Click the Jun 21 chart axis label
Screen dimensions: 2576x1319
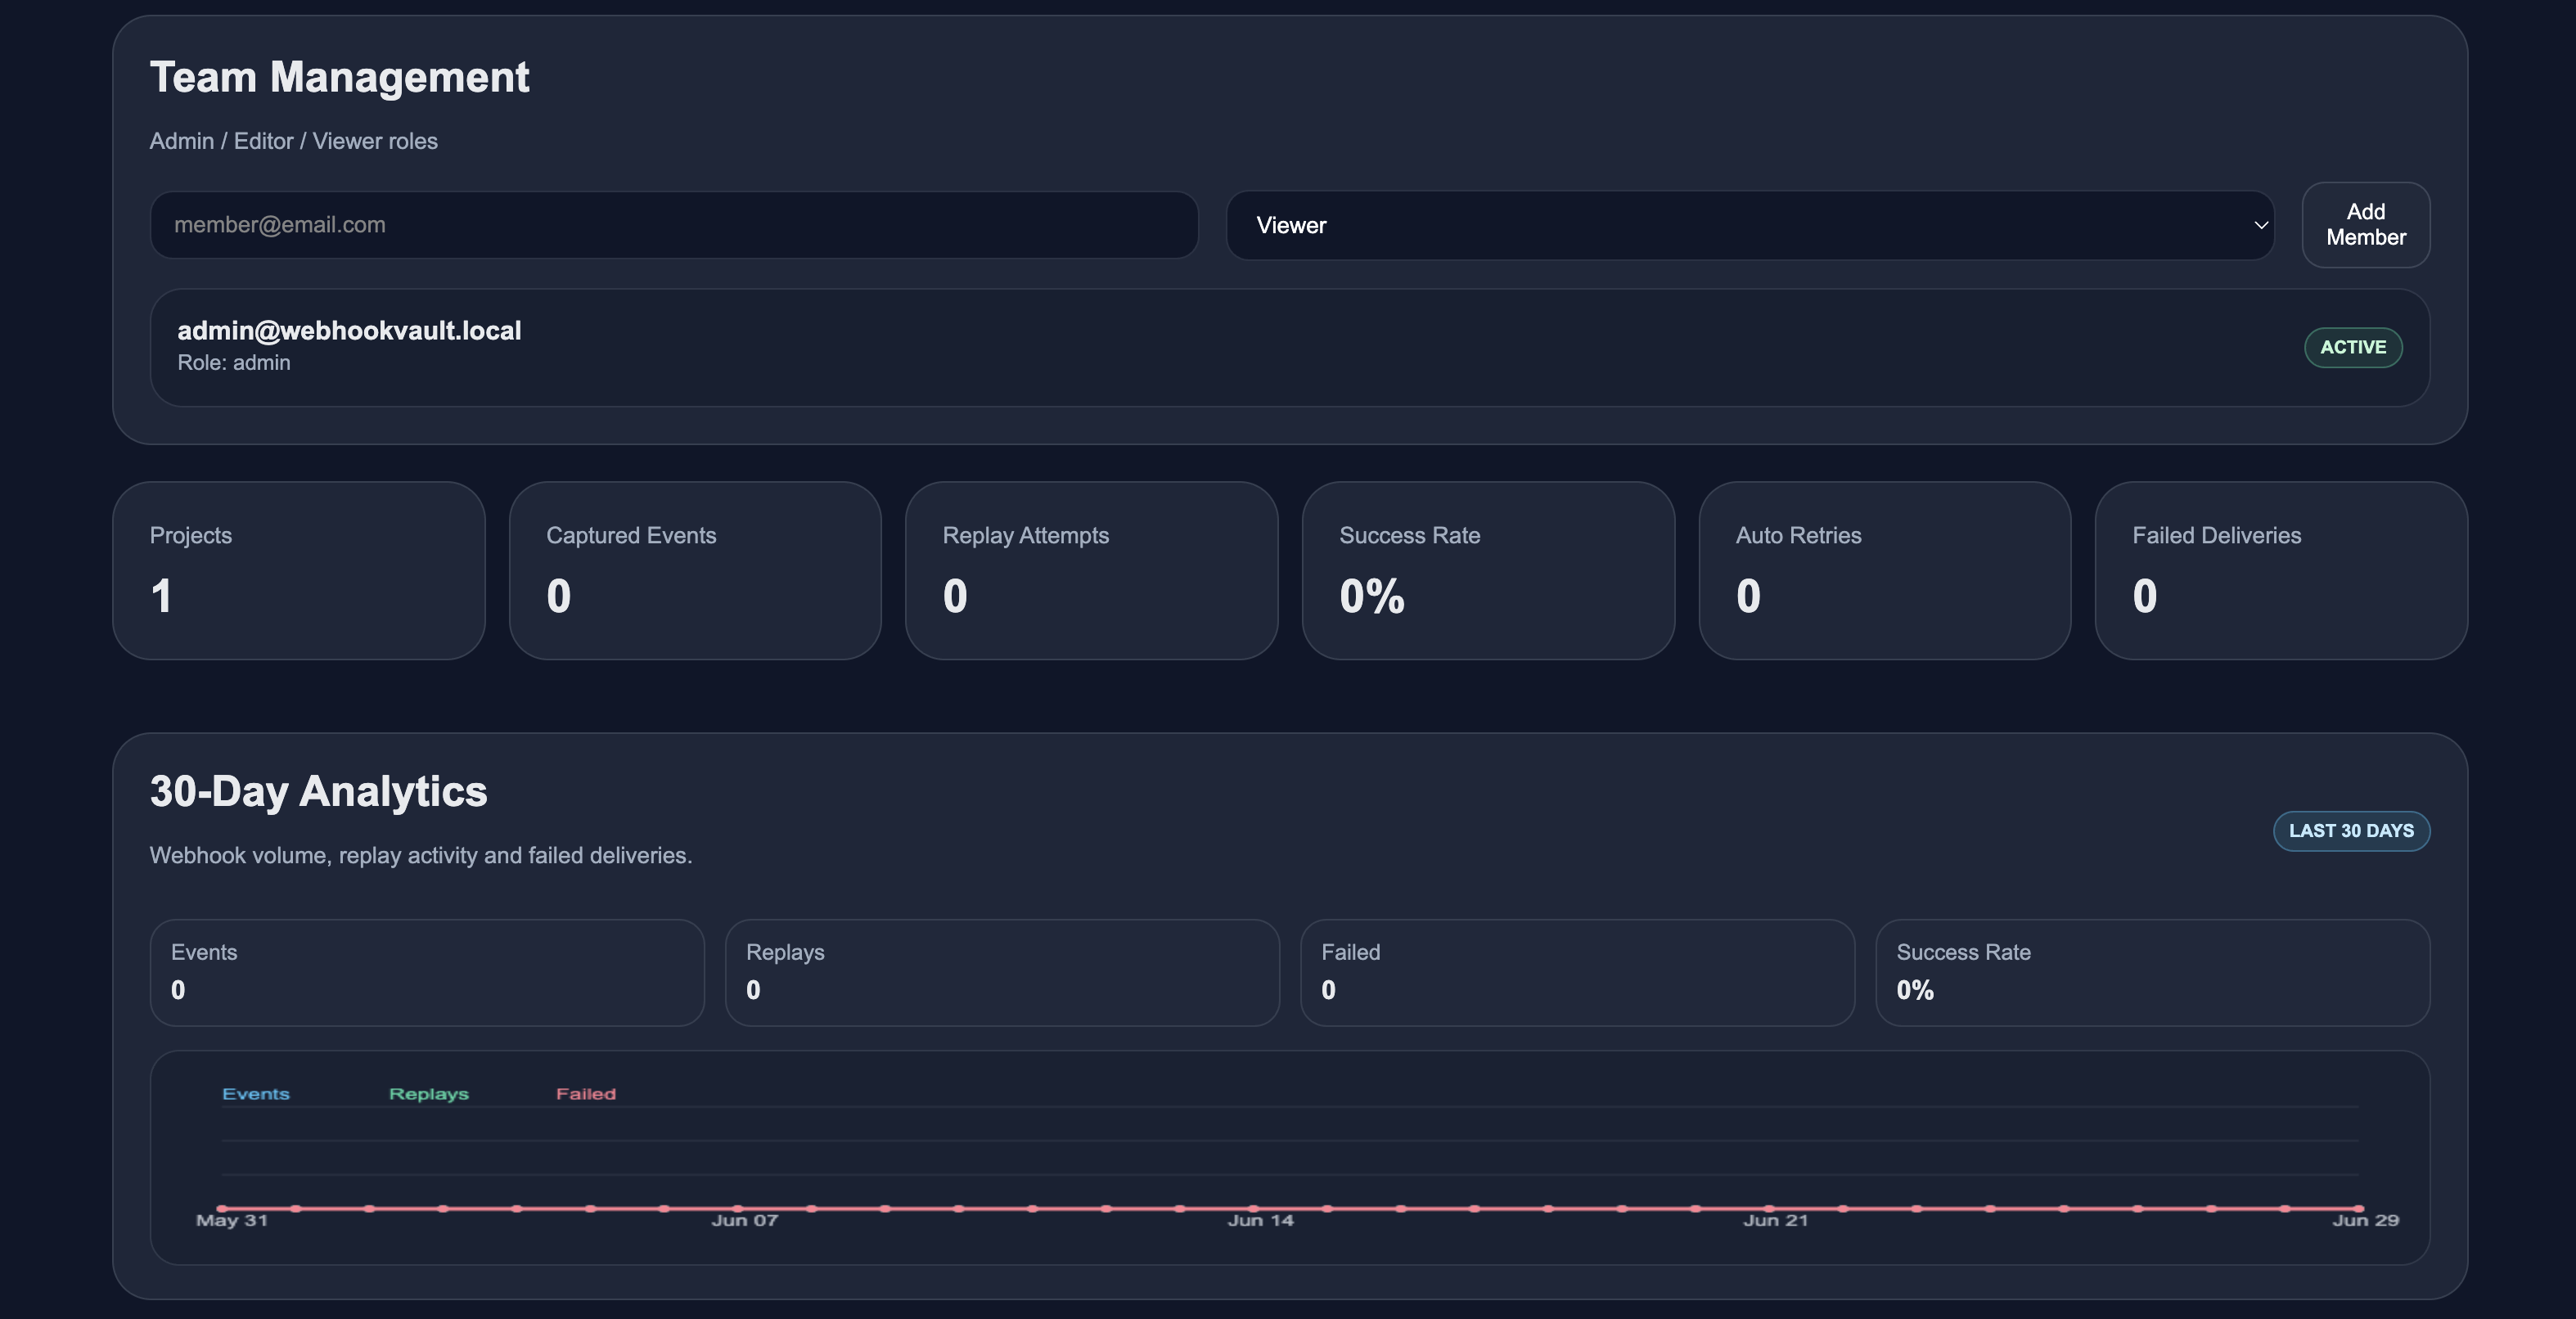click(1776, 1220)
